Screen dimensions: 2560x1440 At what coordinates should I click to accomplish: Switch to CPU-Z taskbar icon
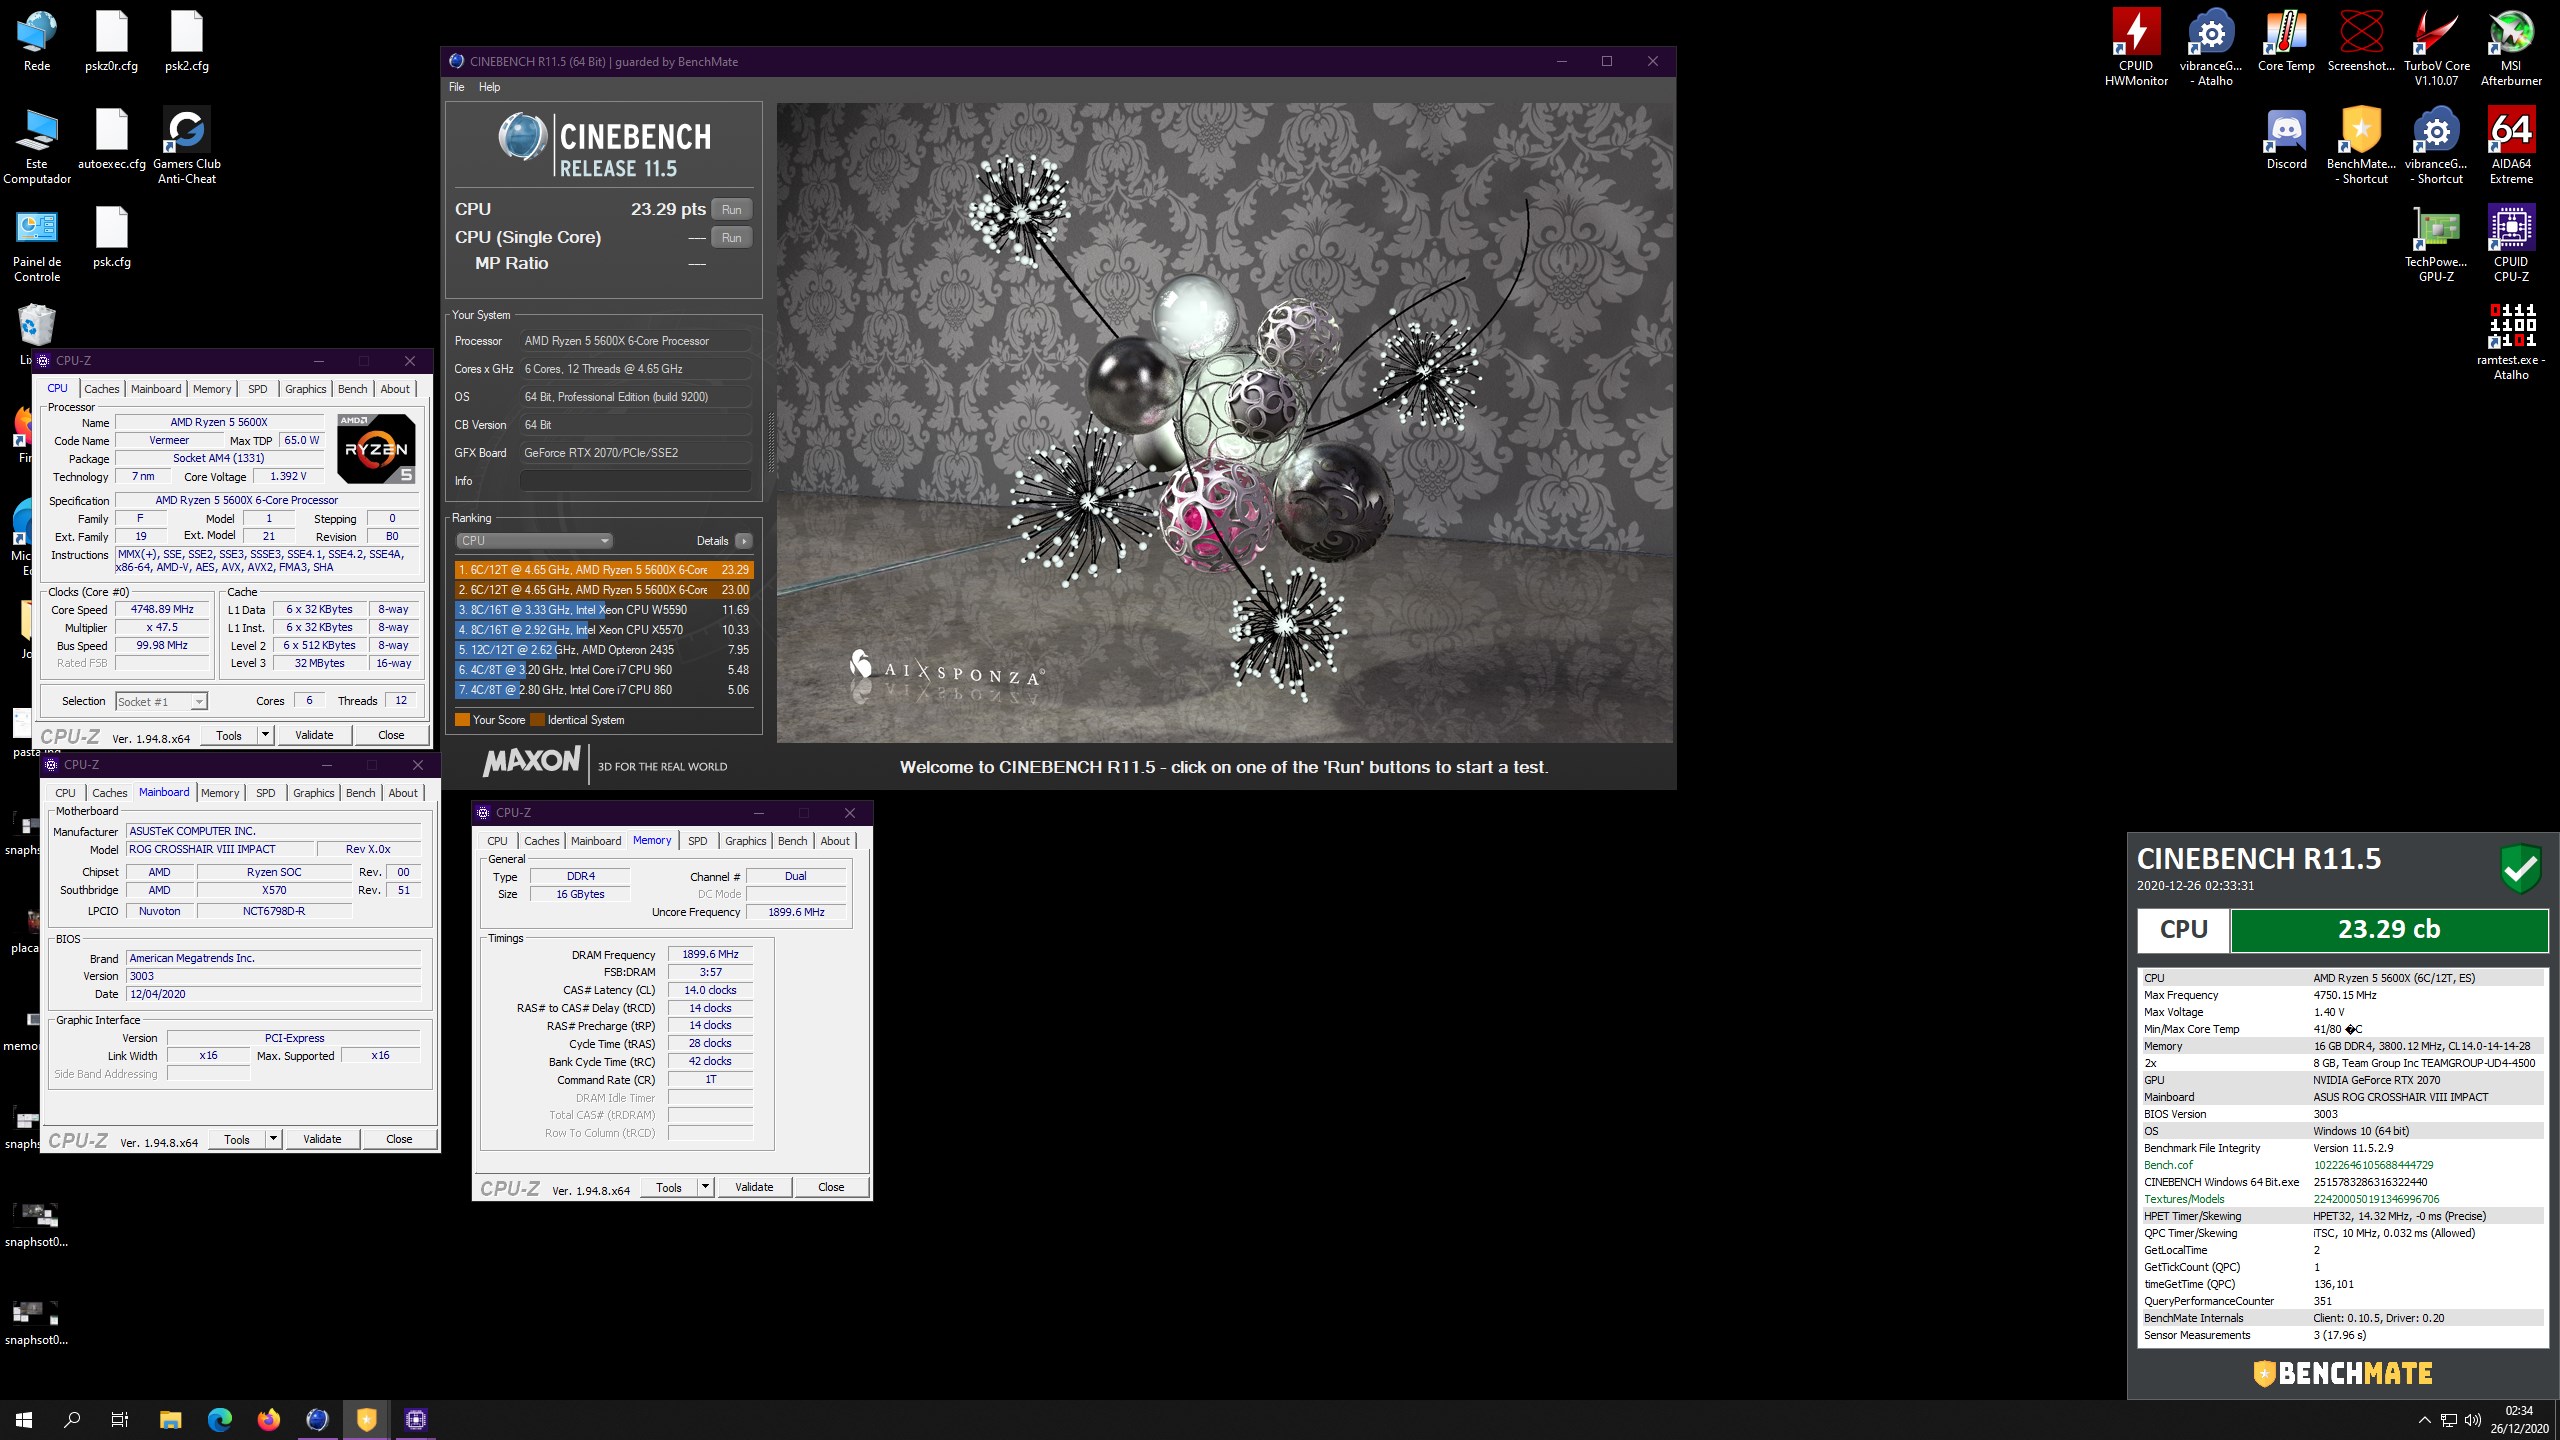(x=415, y=1419)
